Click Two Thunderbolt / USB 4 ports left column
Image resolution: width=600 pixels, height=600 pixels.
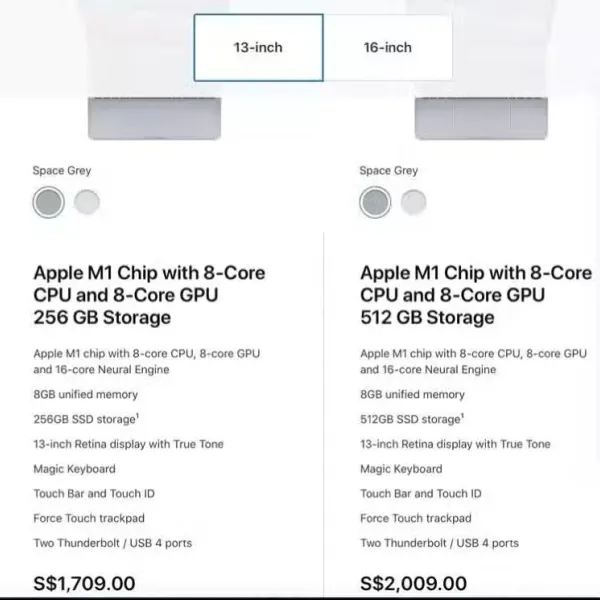112,543
